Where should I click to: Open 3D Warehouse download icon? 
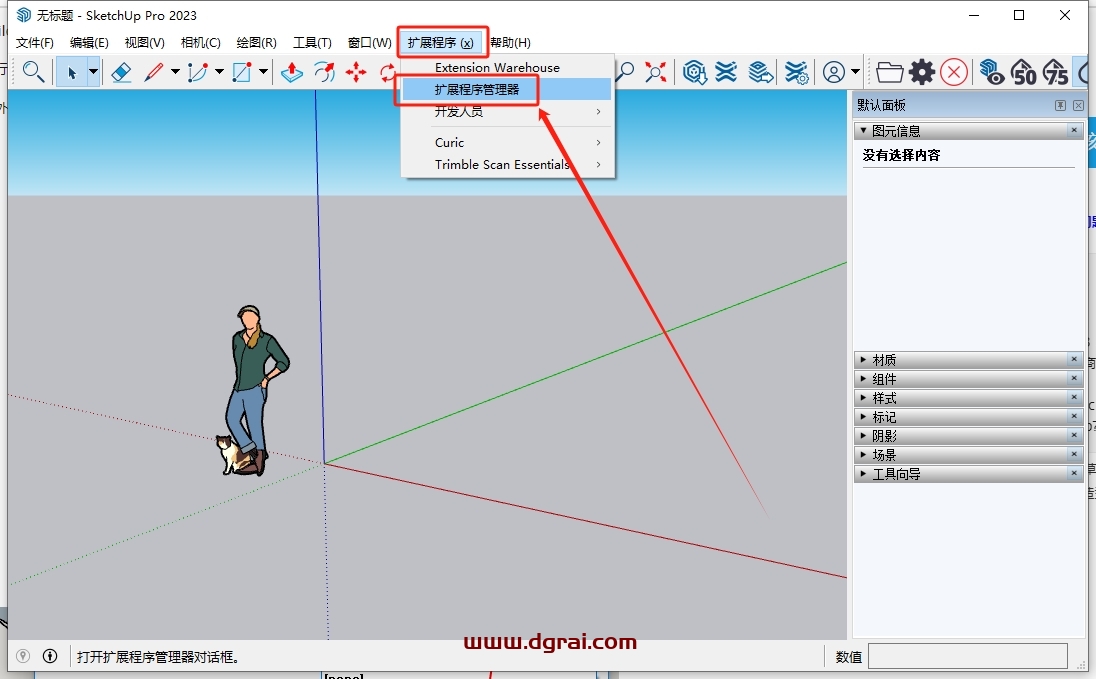pyautogui.click(x=695, y=72)
